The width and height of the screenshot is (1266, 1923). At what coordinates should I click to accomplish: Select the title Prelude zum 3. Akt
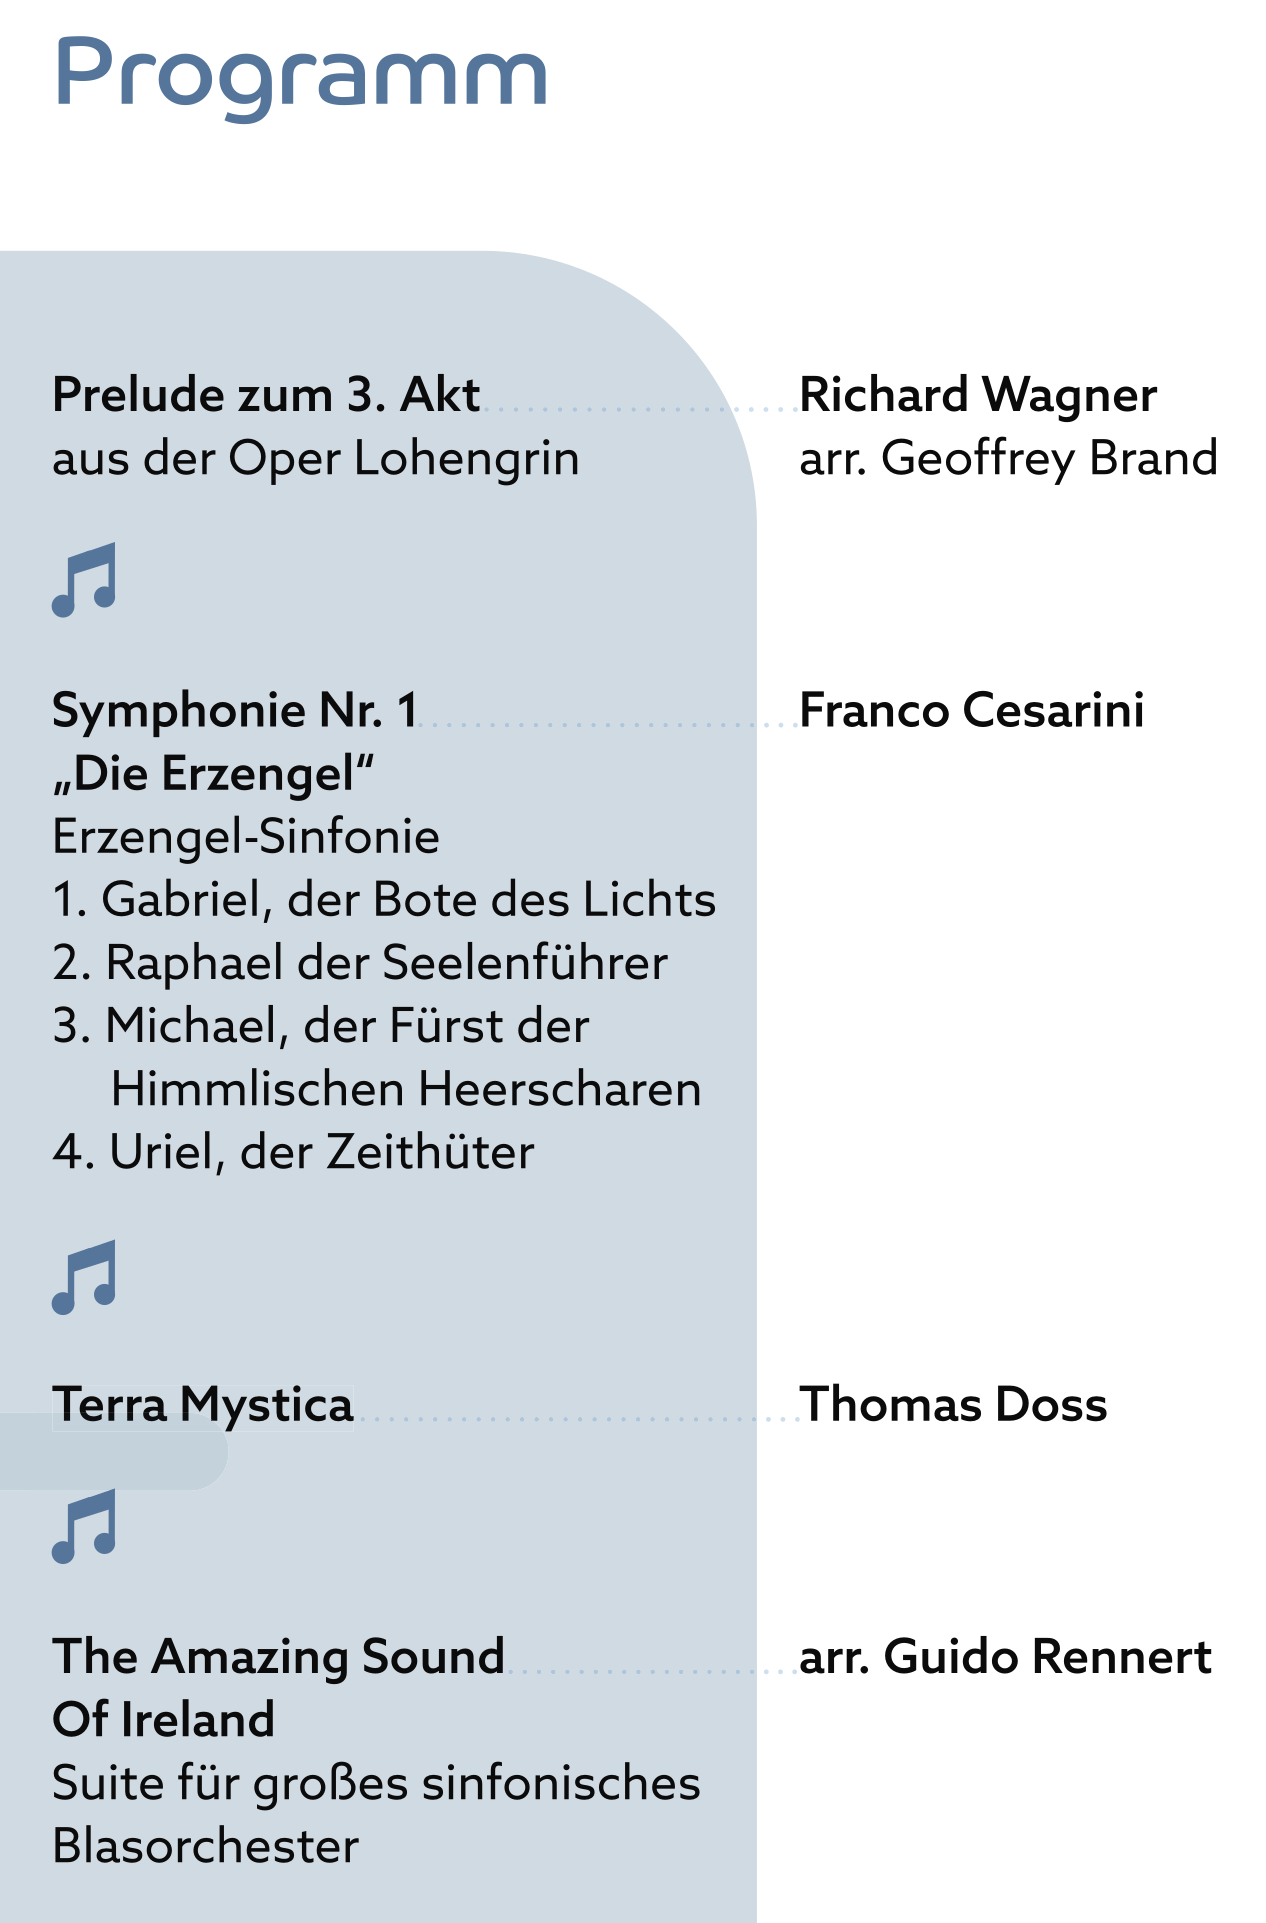(x=266, y=395)
